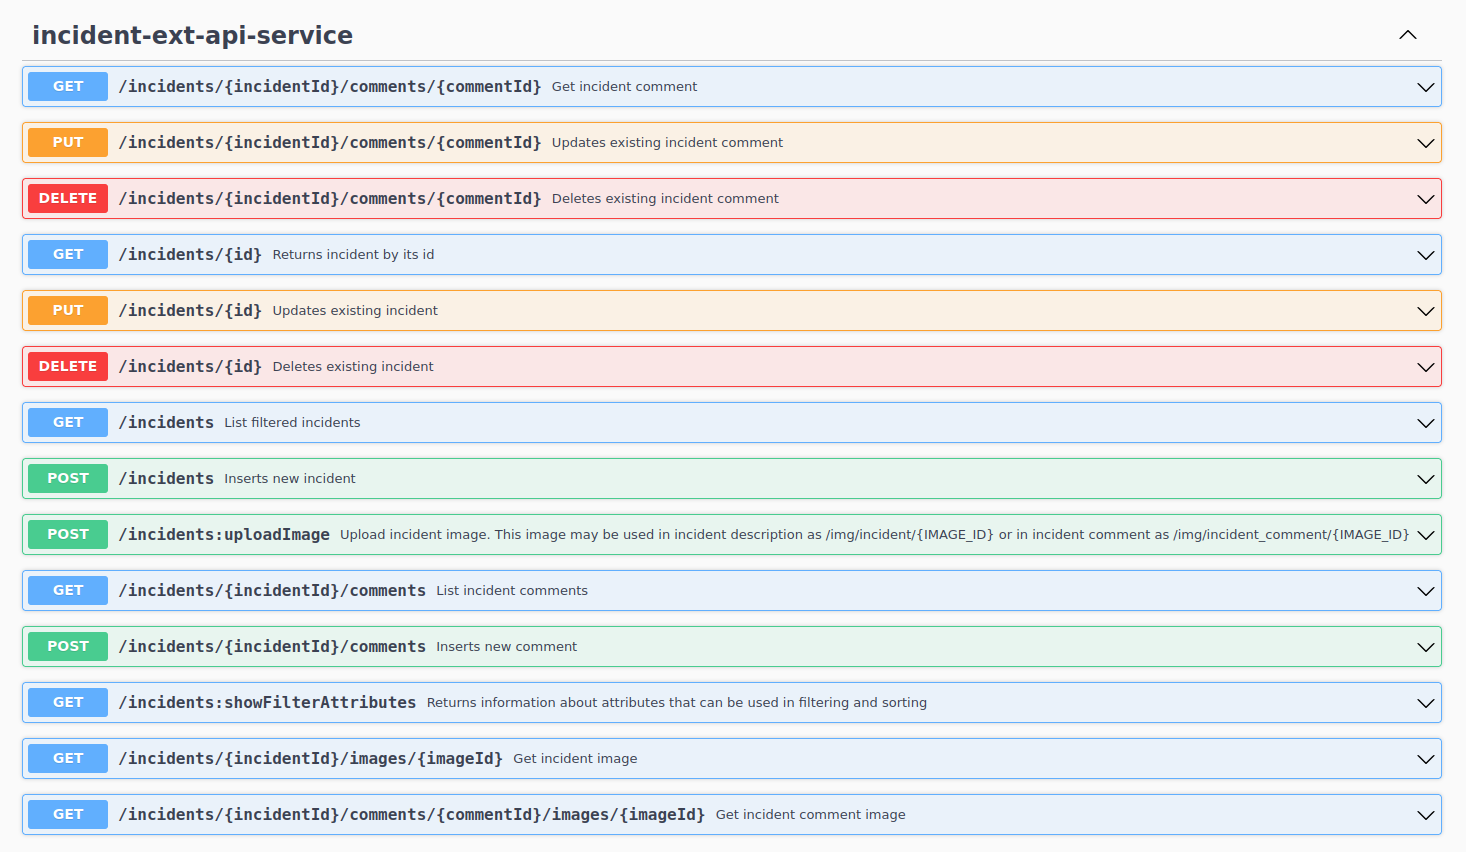
Task: Expand the GET incident comment chevron
Action: click(x=1425, y=87)
